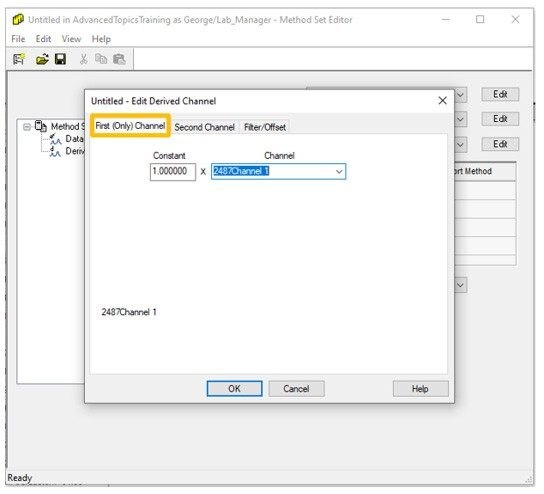Open the File menu
The width and height of the screenshot is (544, 494).
[x=18, y=39]
